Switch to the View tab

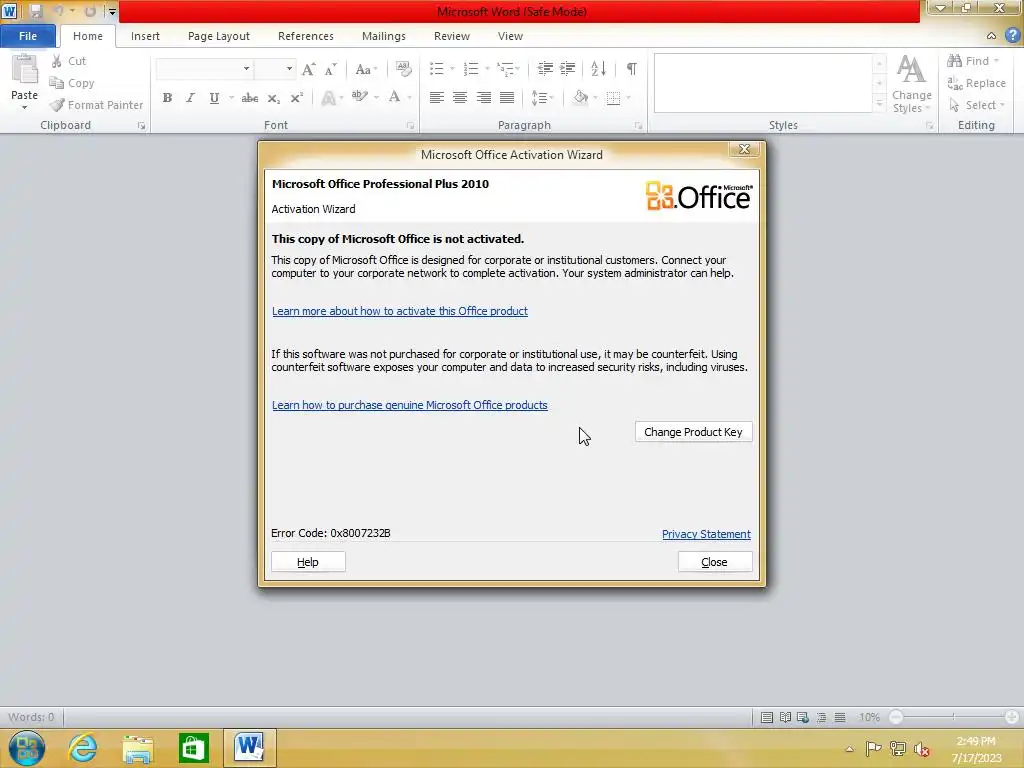(510, 36)
